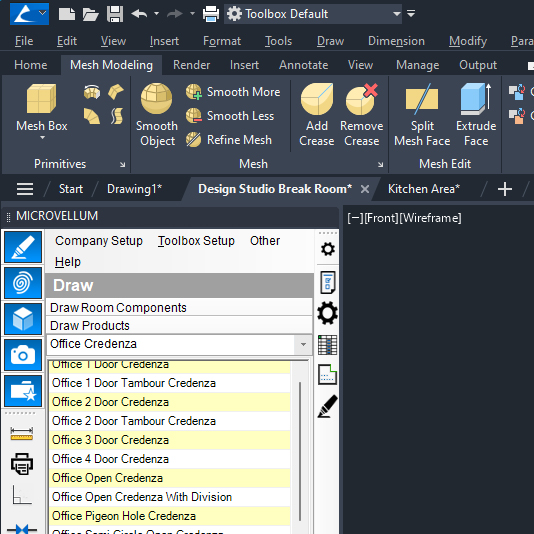Select Office 2 Door Tambour Credenza
The image size is (534, 534).
click(x=170, y=421)
